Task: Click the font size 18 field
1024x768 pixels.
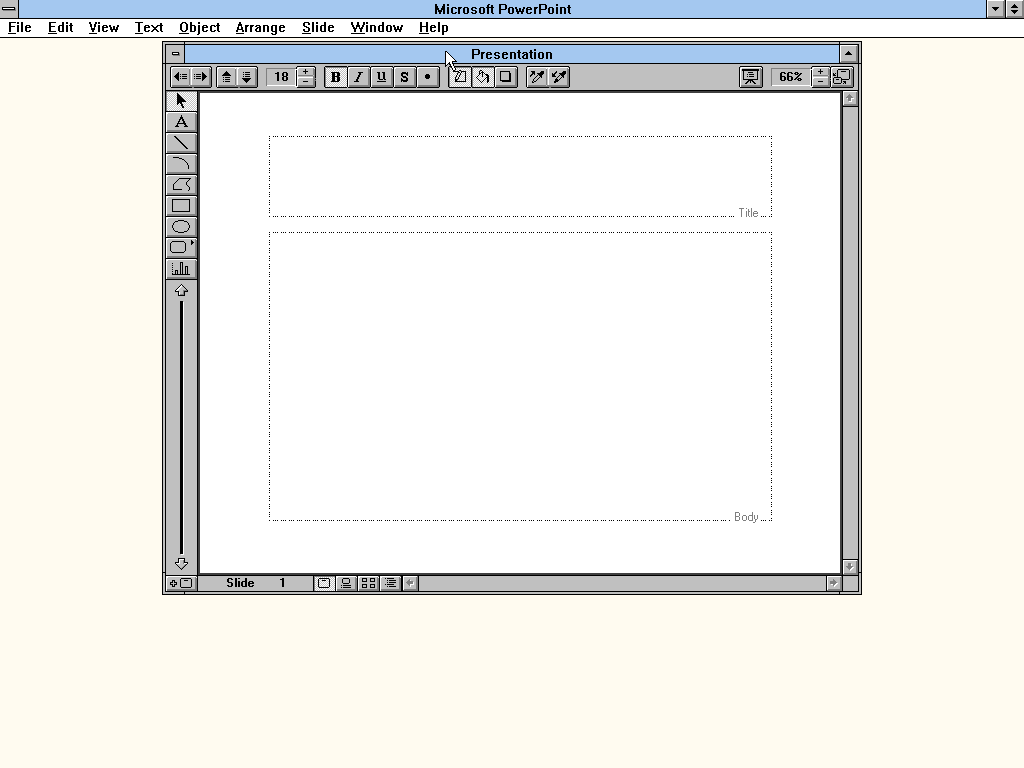Action: click(281, 77)
